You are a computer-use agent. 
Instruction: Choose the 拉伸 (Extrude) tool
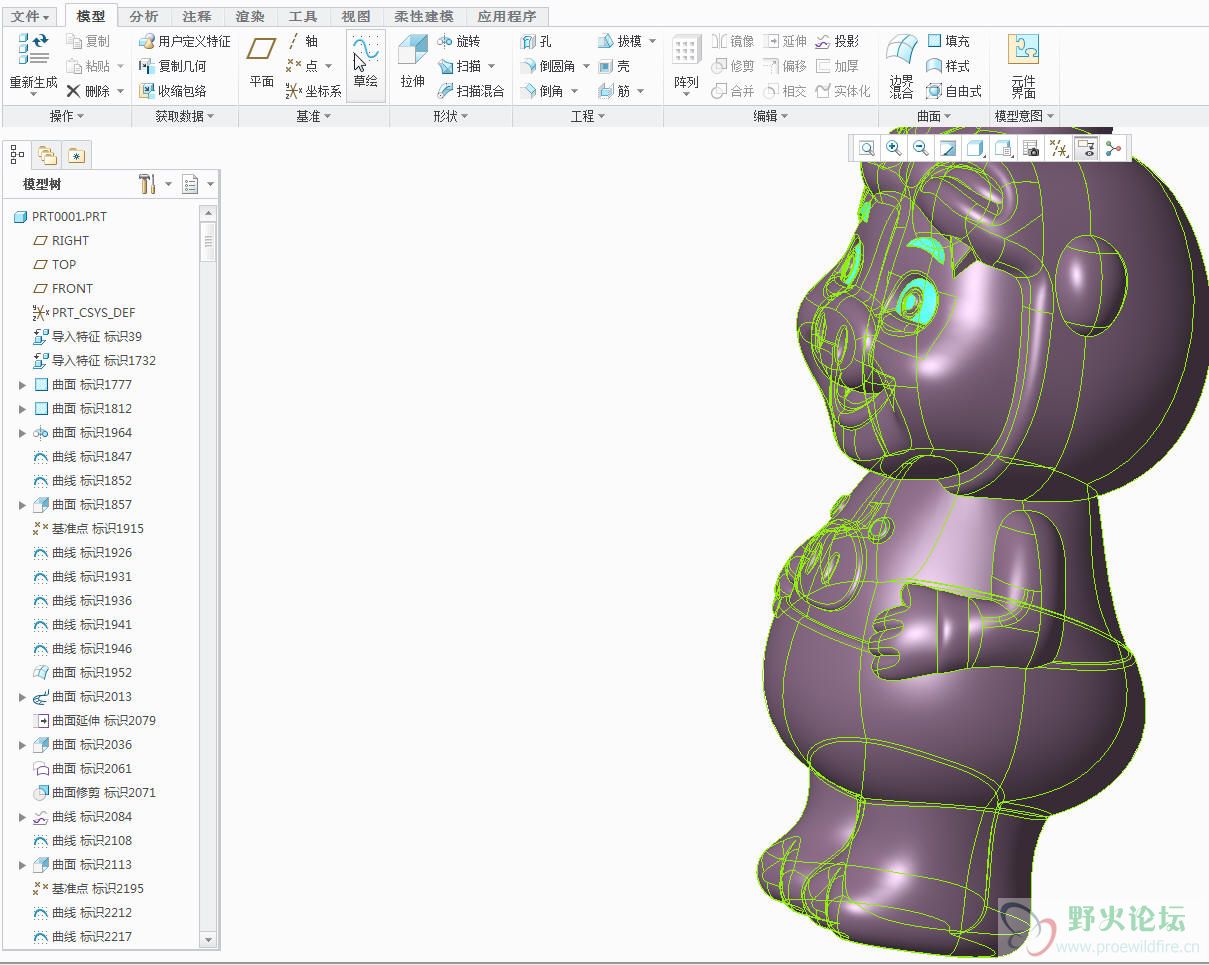(413, 62)
